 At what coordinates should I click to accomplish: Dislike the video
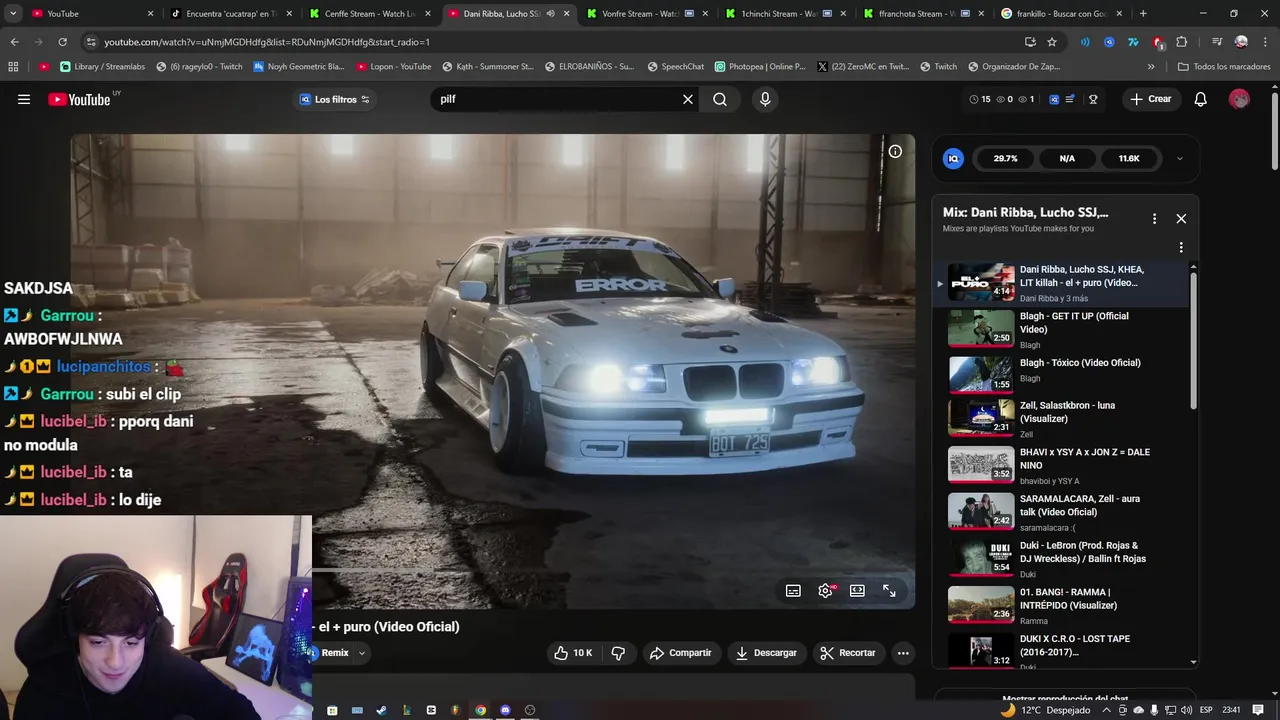click(x=618, y=653)
